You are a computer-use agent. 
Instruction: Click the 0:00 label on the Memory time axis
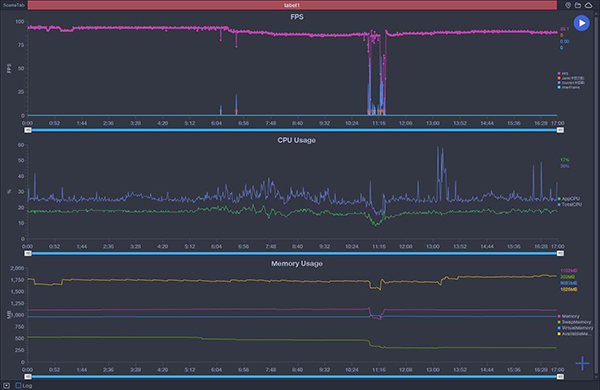27,370
